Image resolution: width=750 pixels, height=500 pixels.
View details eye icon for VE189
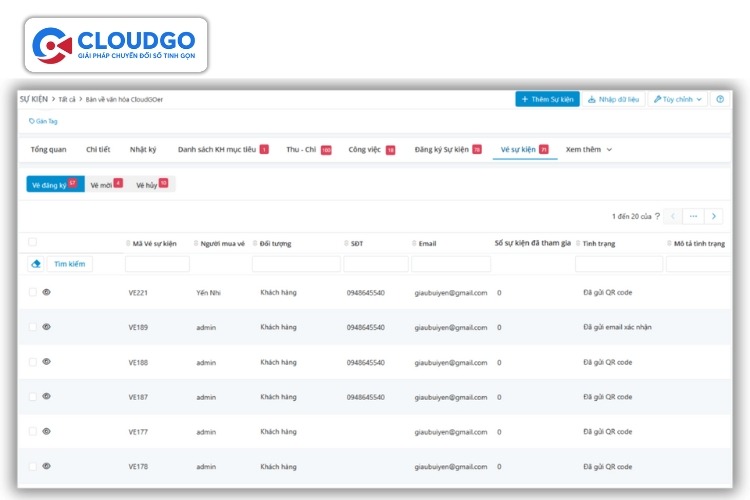click(x=46, y=327)
